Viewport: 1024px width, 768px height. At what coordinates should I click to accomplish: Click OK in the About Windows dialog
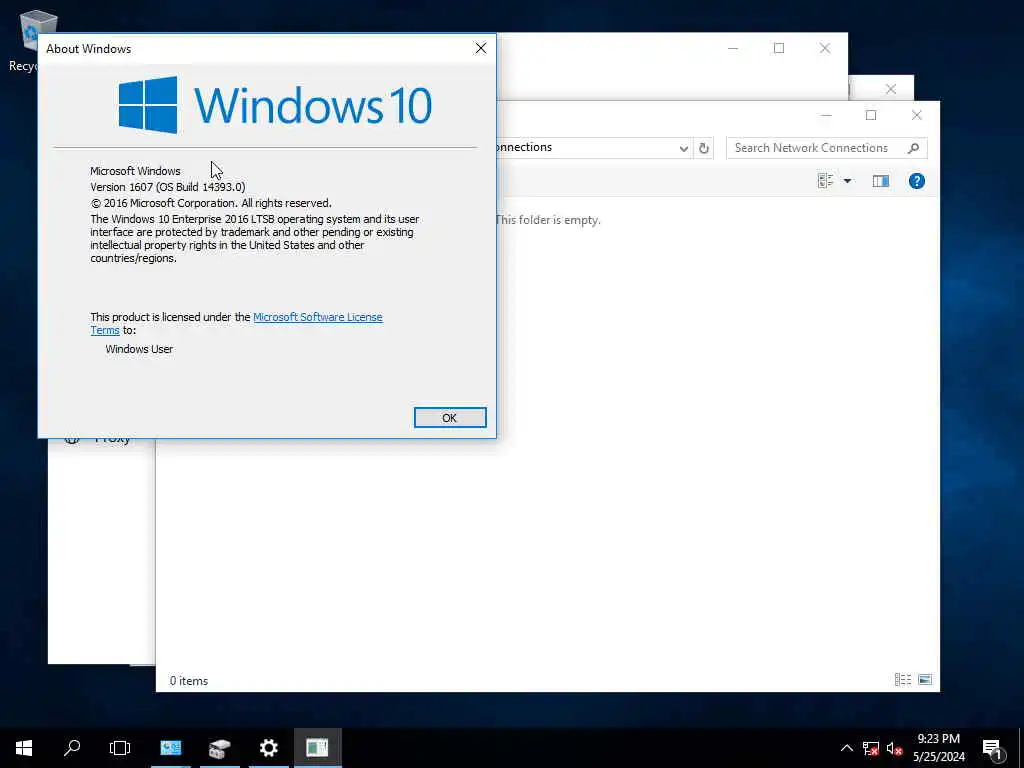pyautogui.click(x=450, y=418)
